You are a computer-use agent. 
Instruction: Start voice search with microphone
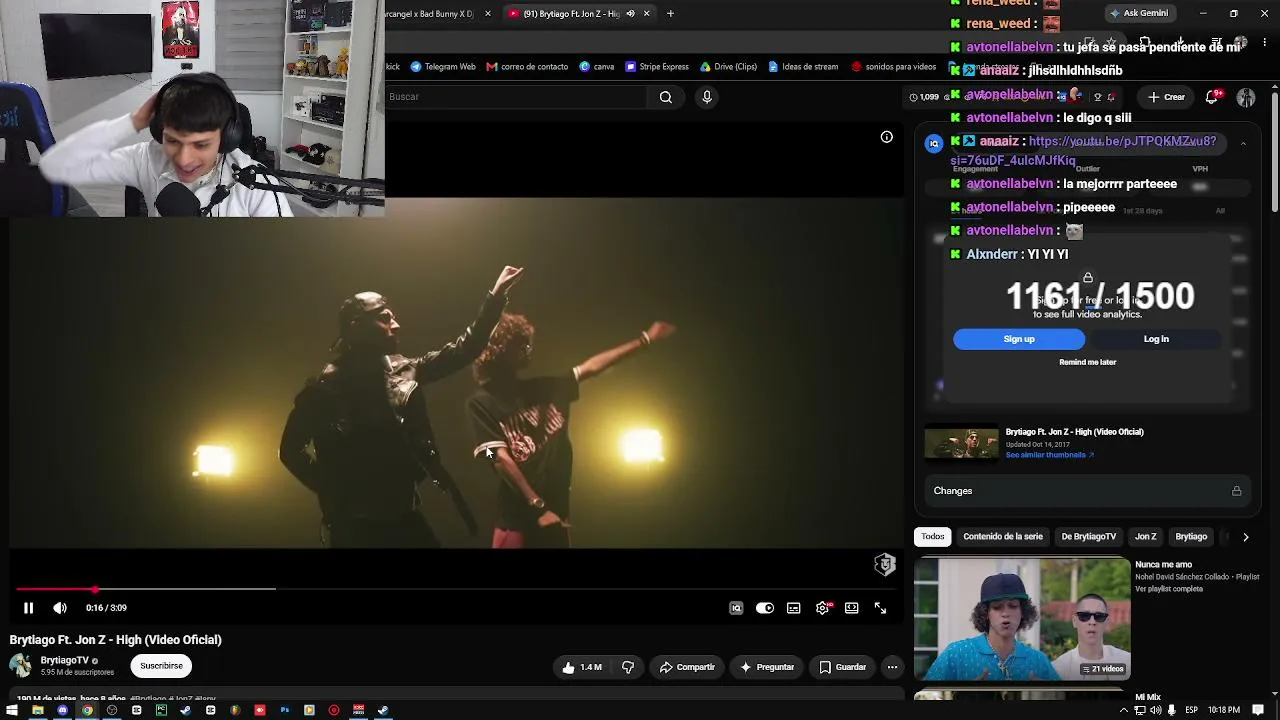point(707,97)
